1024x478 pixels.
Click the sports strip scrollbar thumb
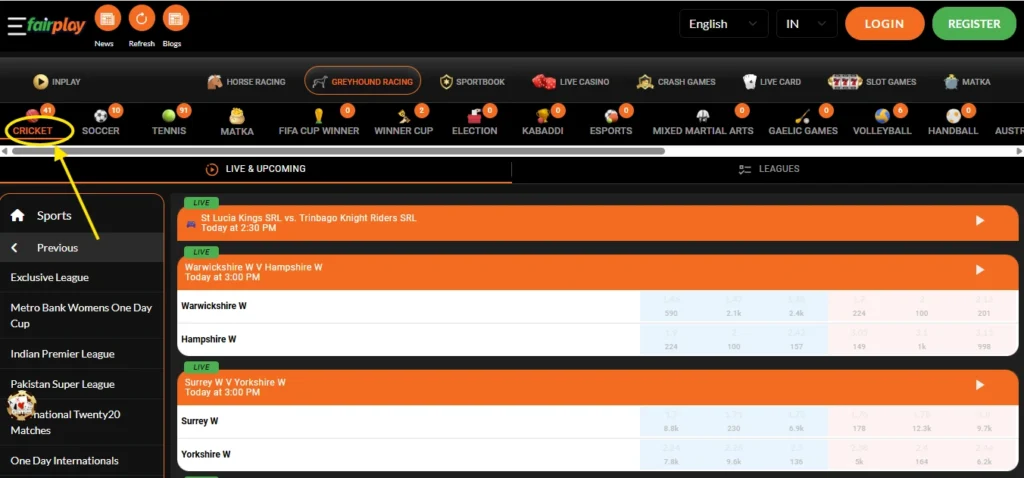[338, 151]
